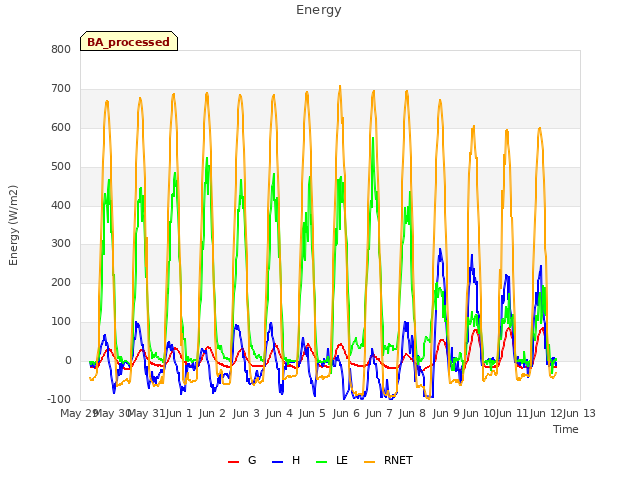This screenshot has height=480, width=640.
Task: Click the Energy (W/m2) axis label
Action: tap(13, 225)
